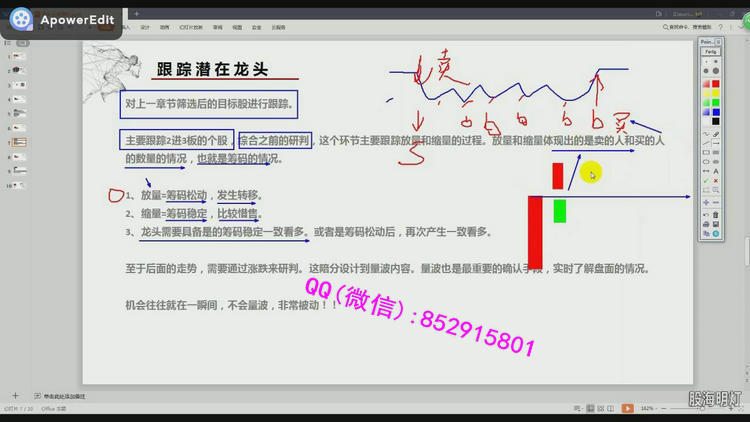Image resolution: width=750 pixels, height=422 pixels.
Task: Select the ellipse drawing tool
Action: click(705, 161)
